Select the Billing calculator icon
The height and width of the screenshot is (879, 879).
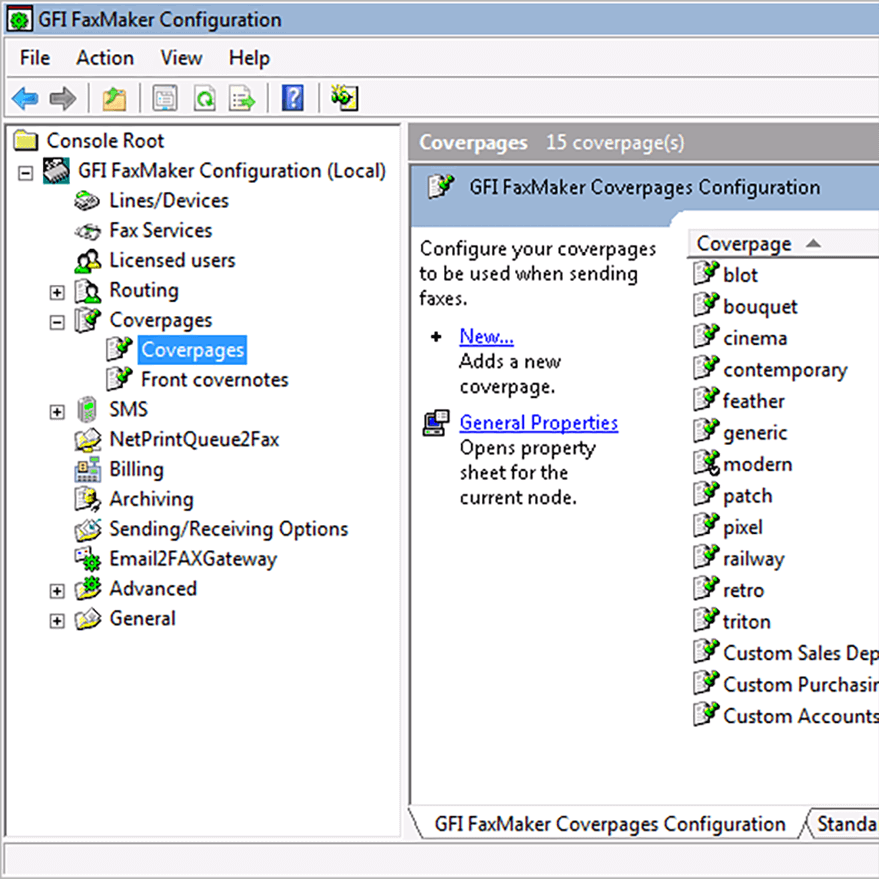tap(88, 470)
